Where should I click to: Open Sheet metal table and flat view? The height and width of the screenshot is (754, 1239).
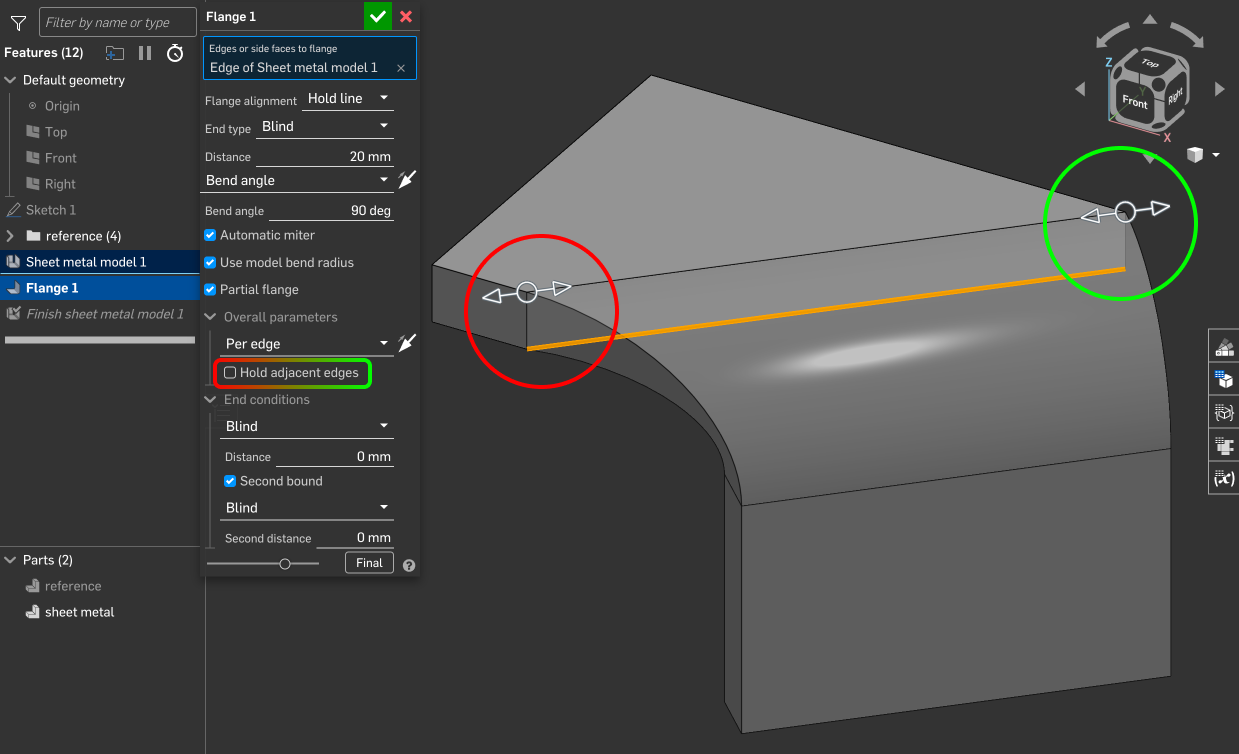(1224, 446)
